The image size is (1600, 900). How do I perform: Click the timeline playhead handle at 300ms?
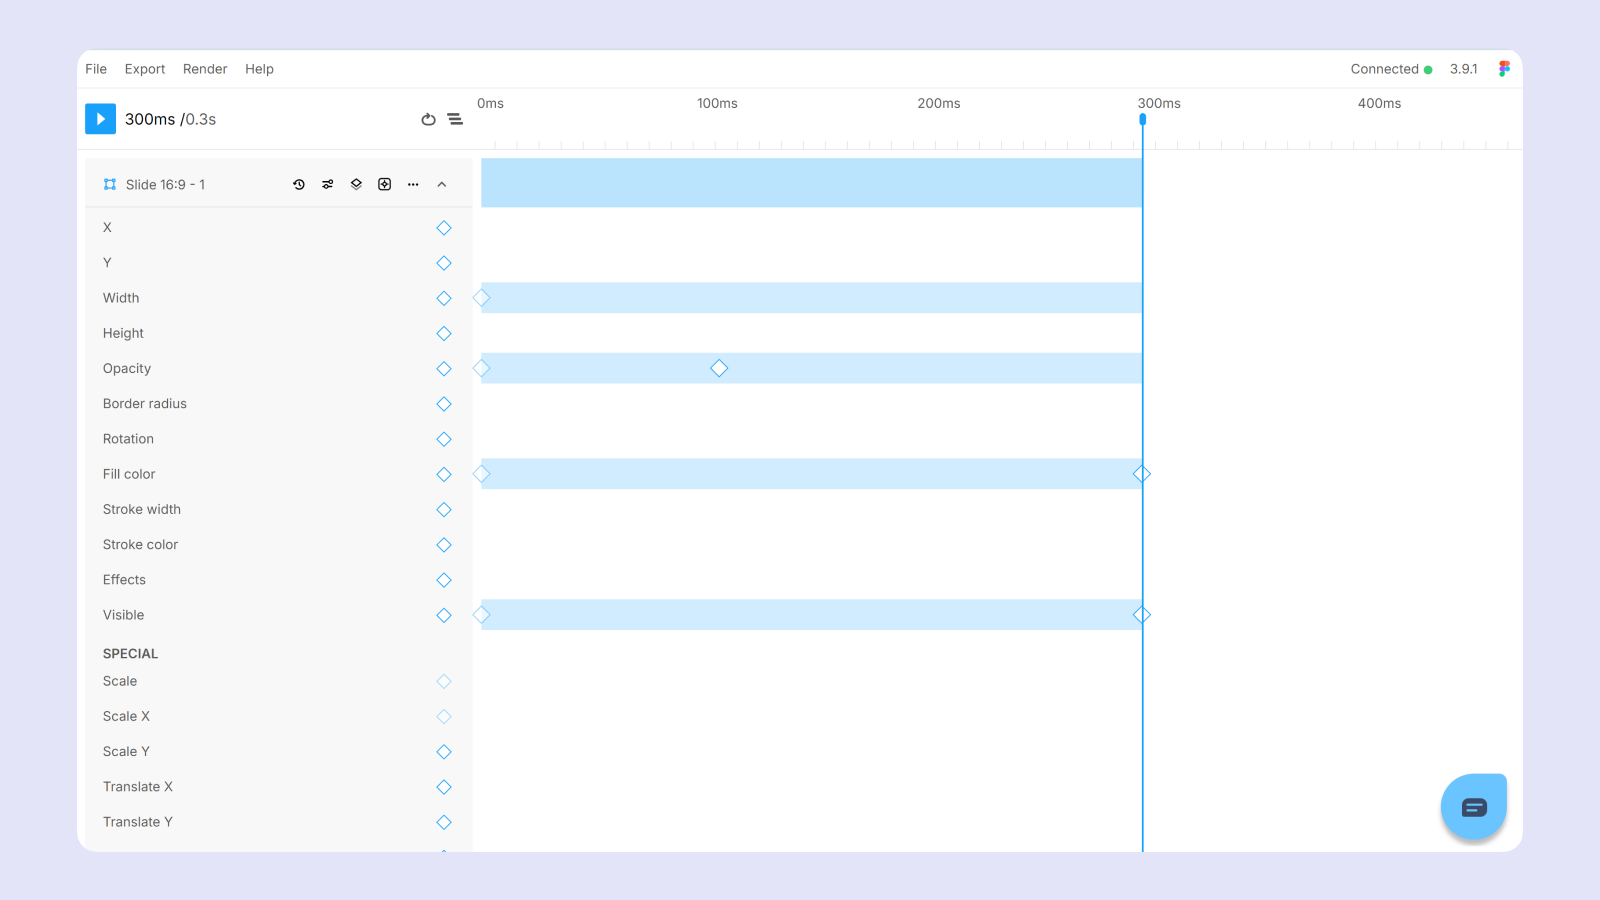click(1142, 119)
